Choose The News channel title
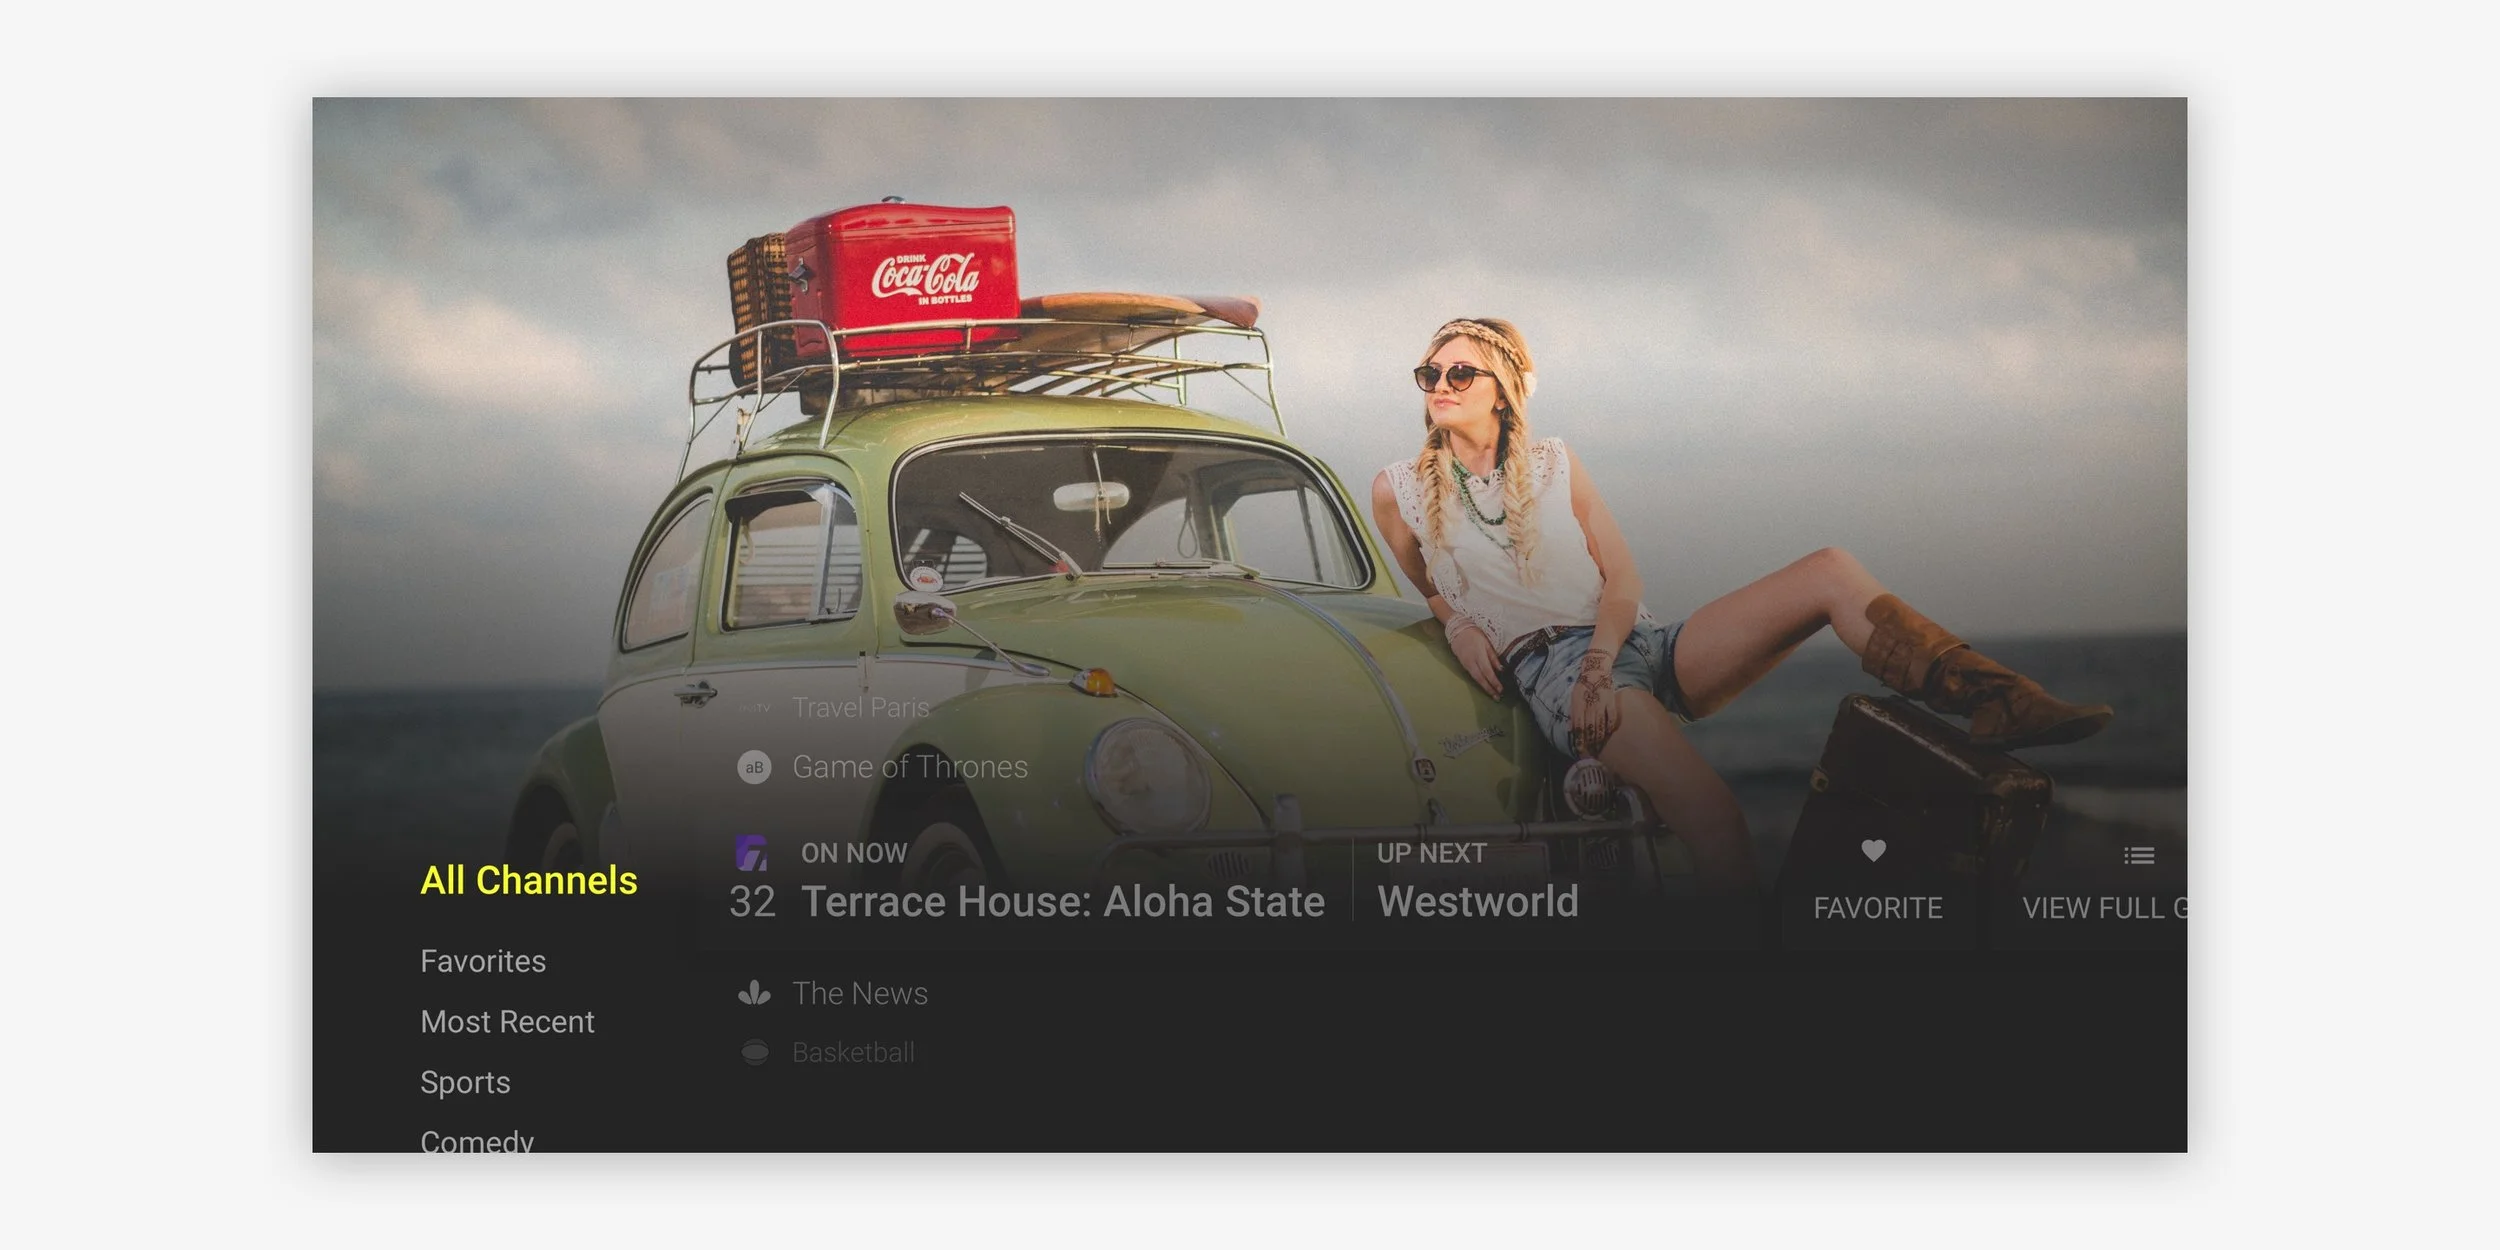The image size is (2500, 1250). pyautogui.click(x=860, y=993)
